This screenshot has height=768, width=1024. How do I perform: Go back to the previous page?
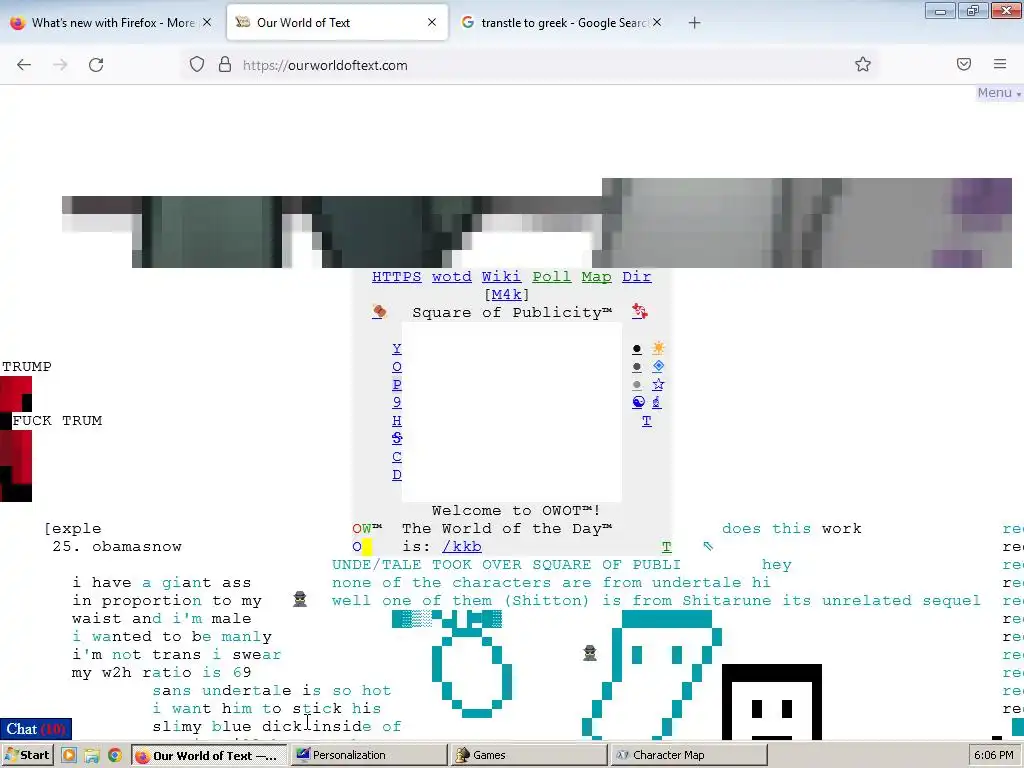pos(24,65)
